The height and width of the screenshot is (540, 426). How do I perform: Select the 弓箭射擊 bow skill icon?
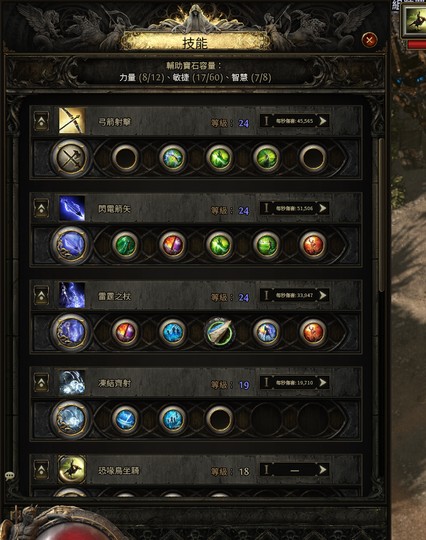pyautogui.click(x=72, y=121)
